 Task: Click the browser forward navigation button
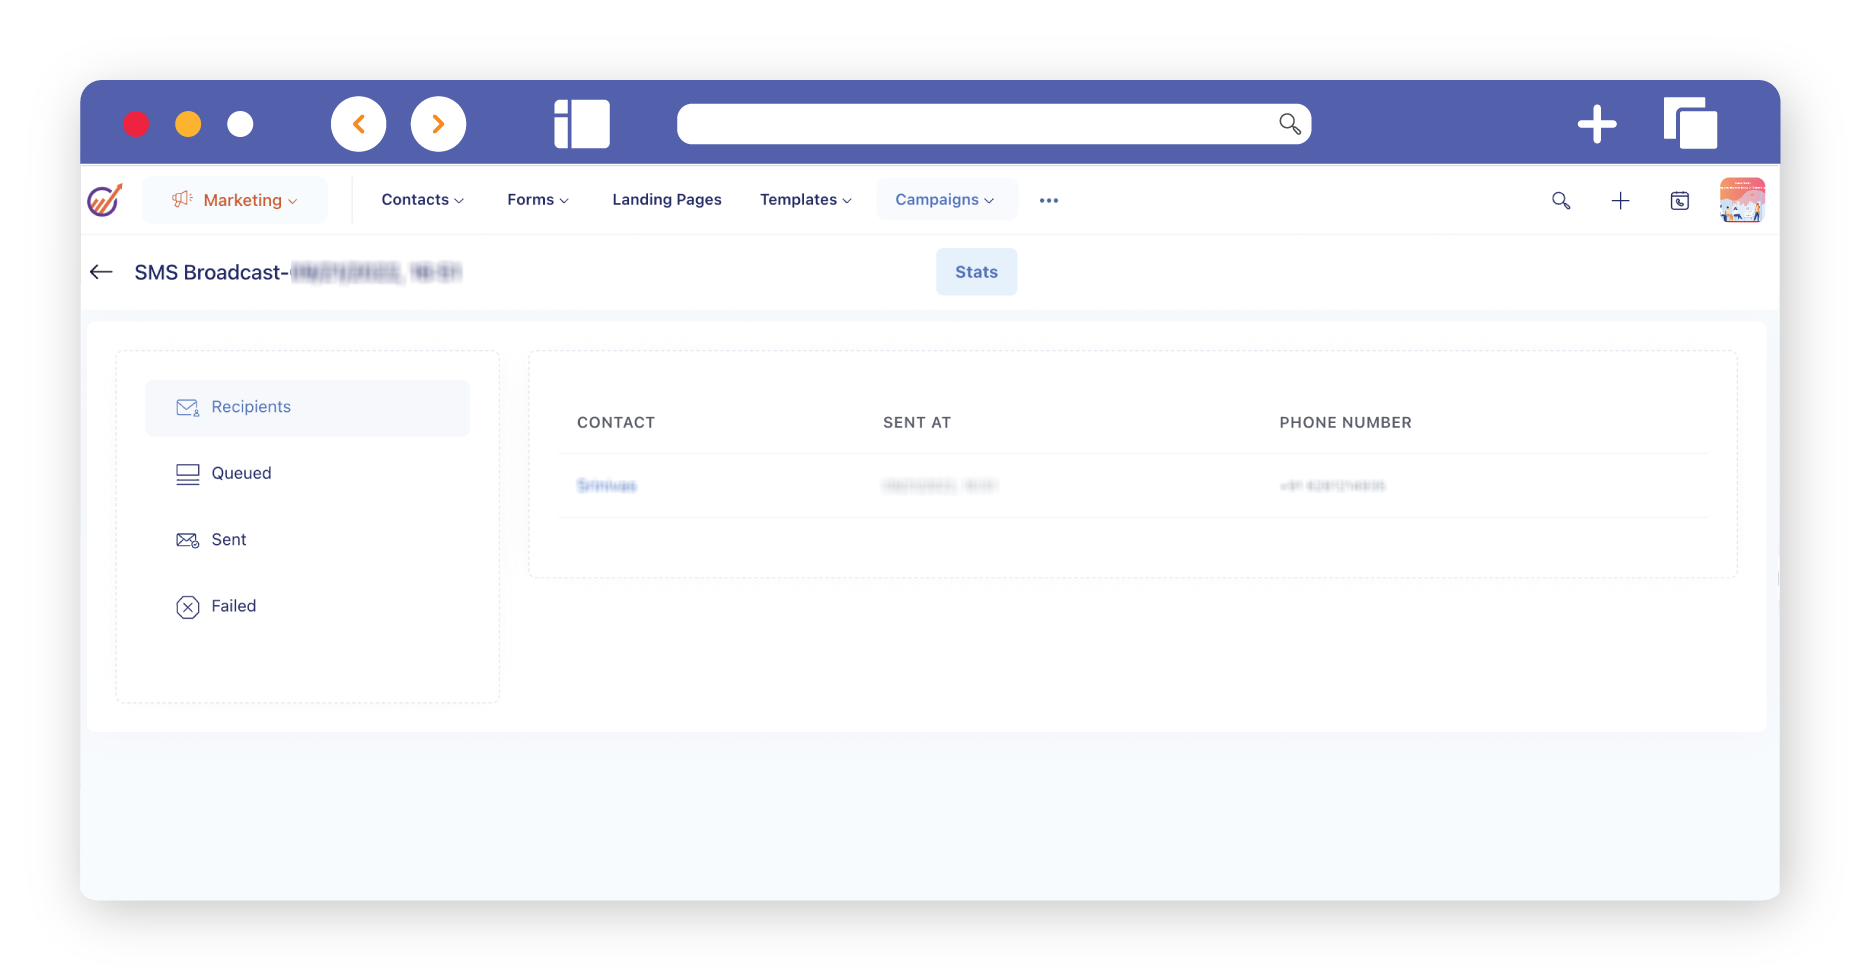(438, 124)
